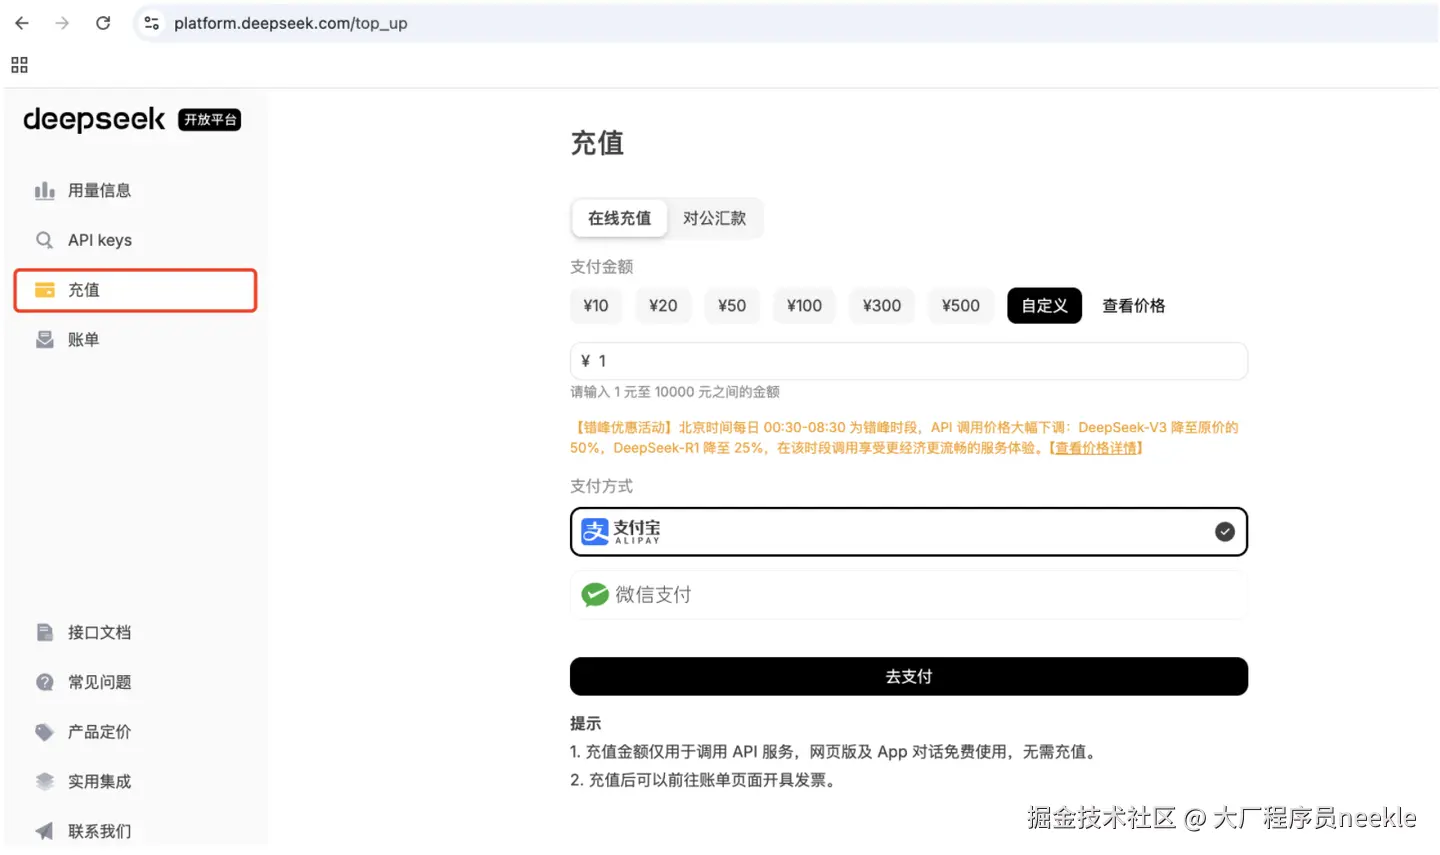Select the 自定义 custom amount option
The width and height of the screenshot is (1440, 855).
pos(1045,306)
